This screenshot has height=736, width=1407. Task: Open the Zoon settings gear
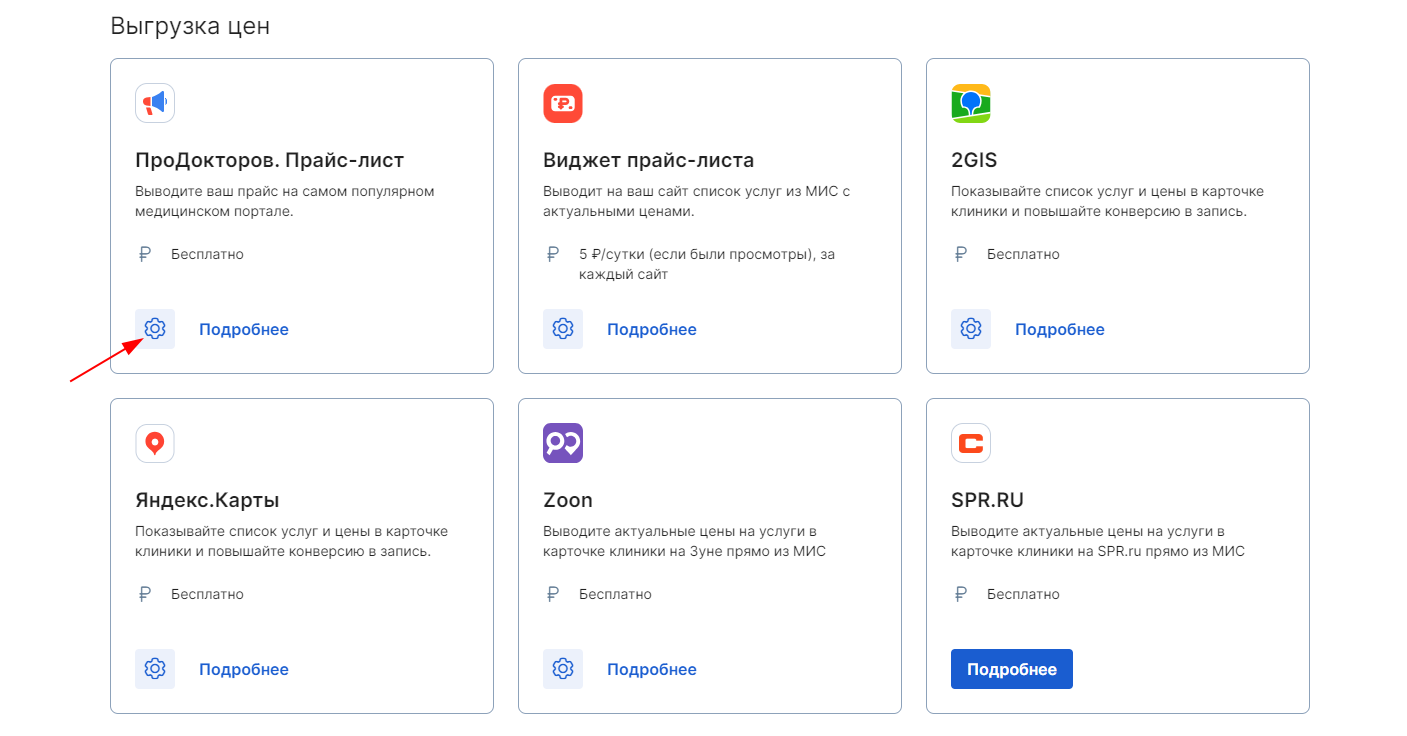click(x=563, y=669)
